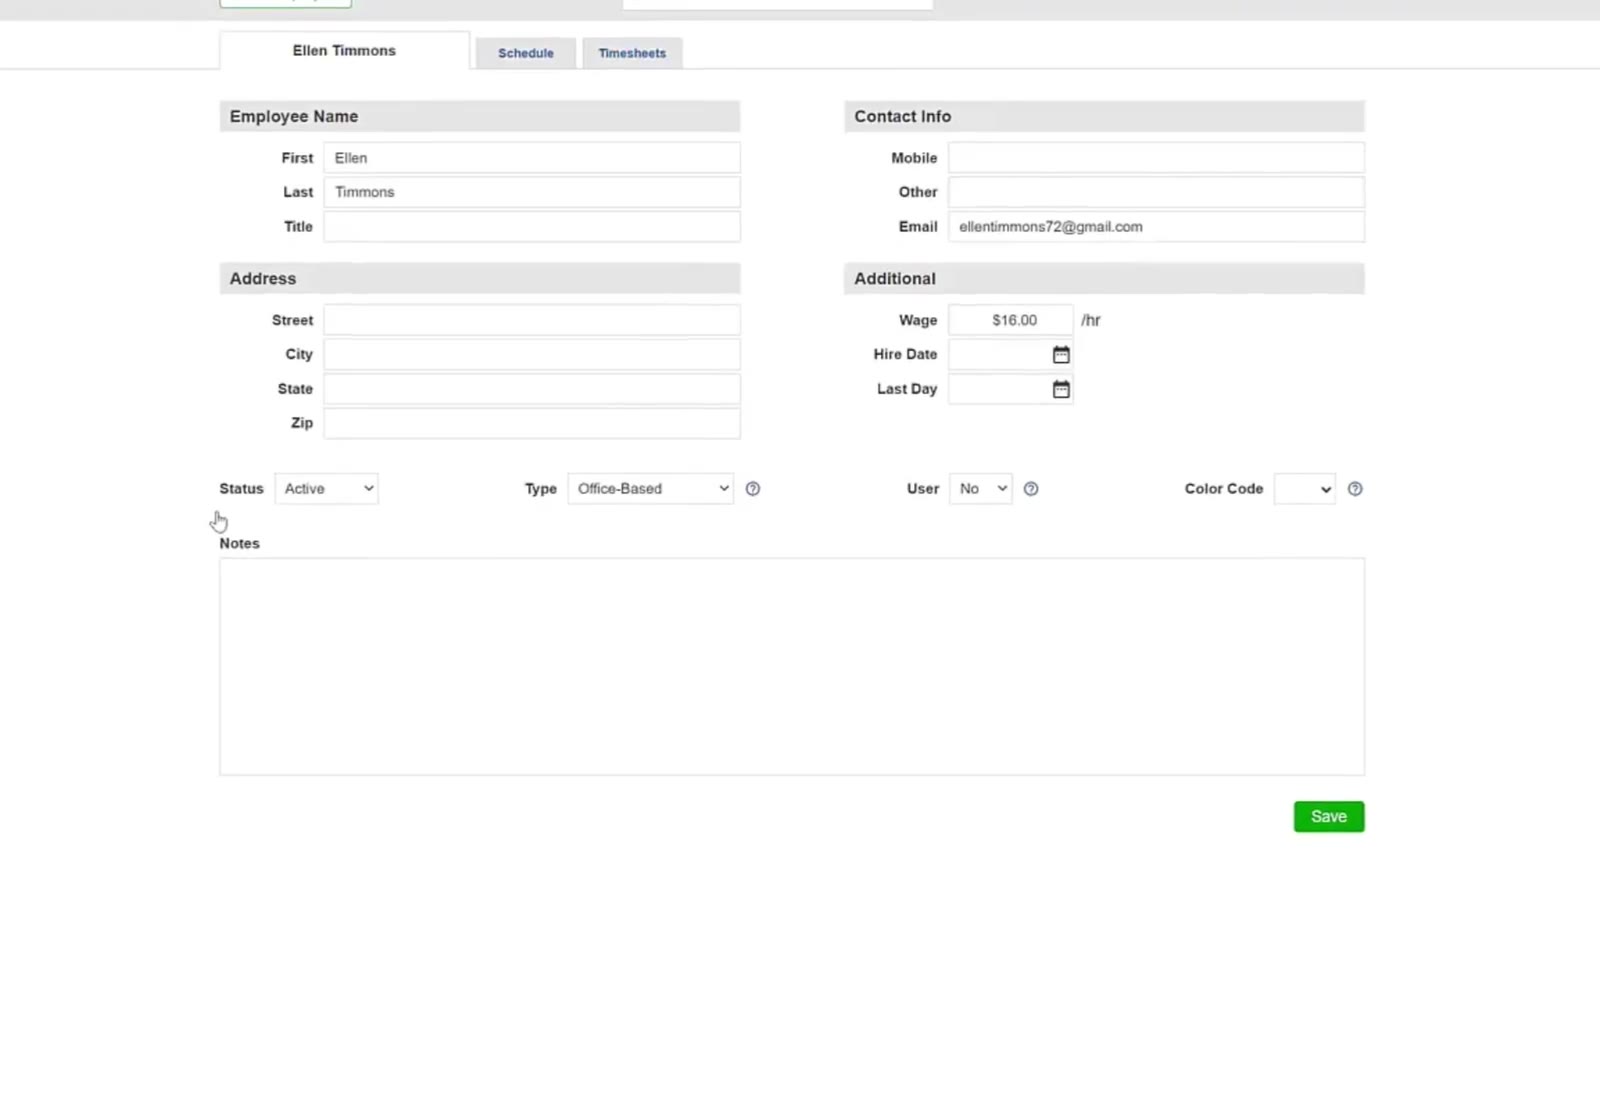Click the /hr label beside Wage

click(x=1091, y=320)
